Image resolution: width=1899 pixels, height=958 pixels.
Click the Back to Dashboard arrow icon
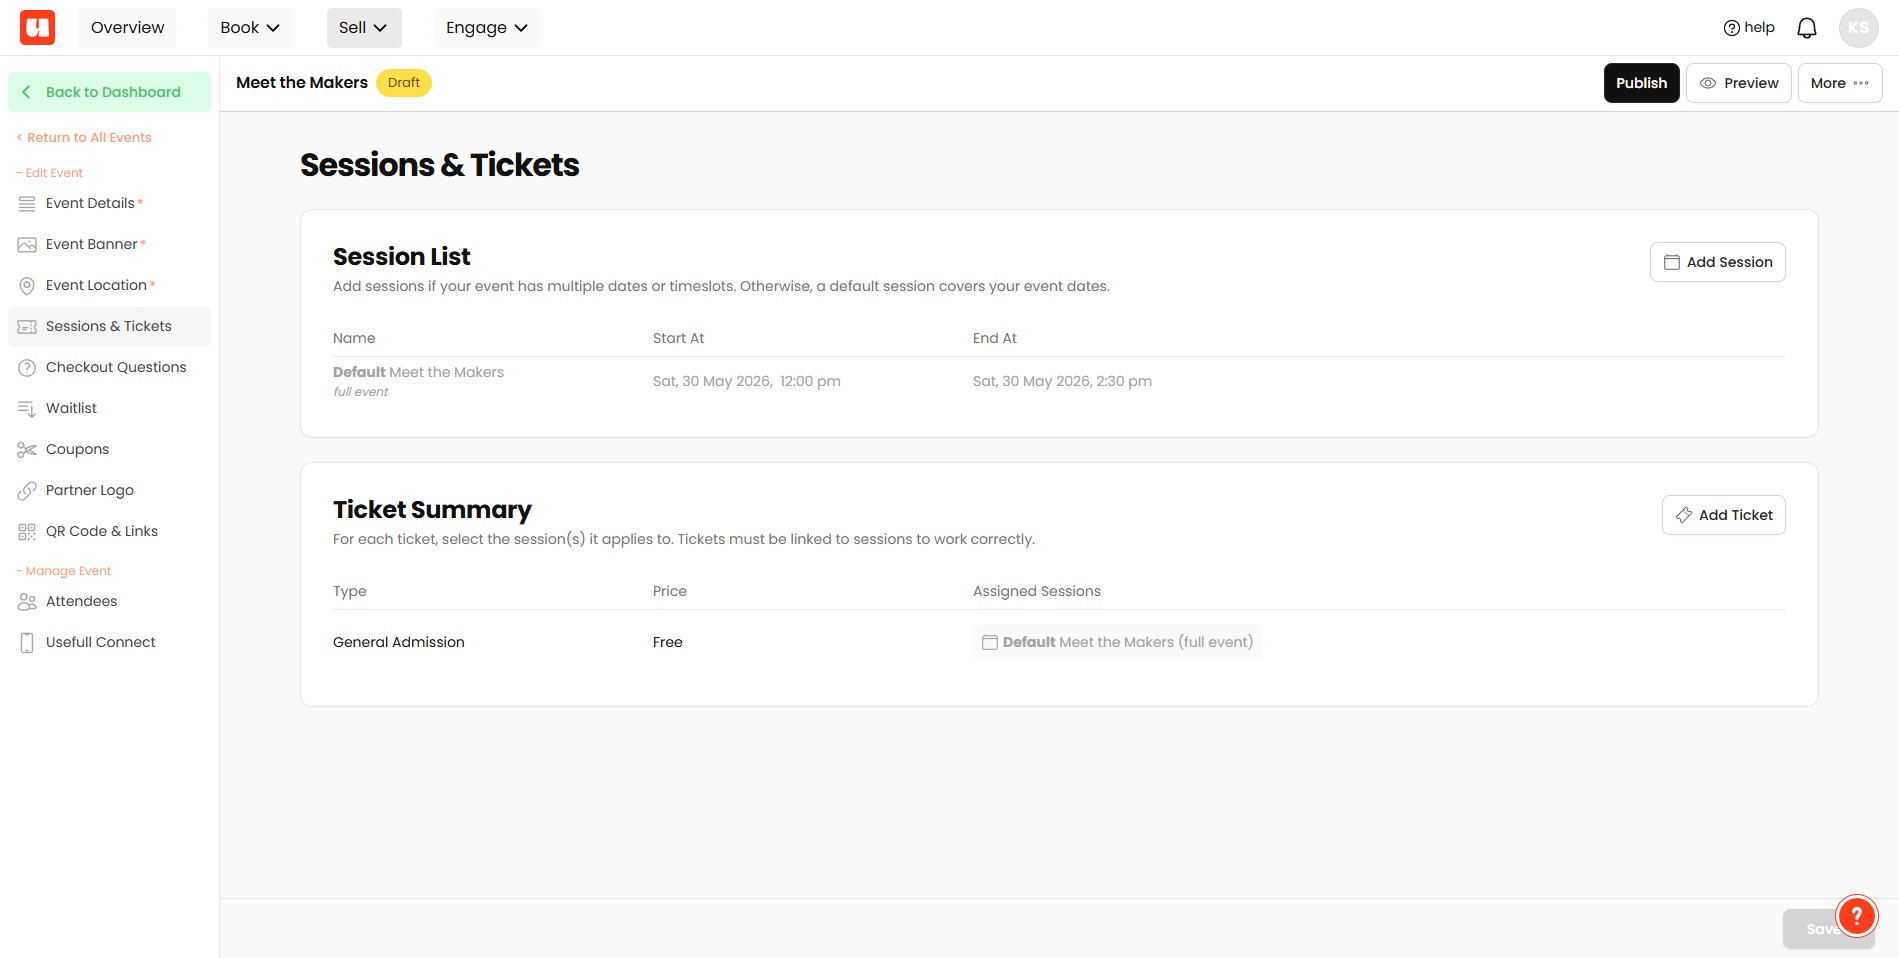click(x=26, y=92)
